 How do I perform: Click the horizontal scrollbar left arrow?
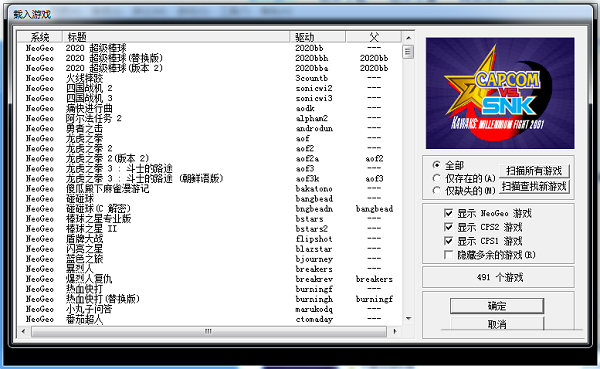tap(23, 331)
